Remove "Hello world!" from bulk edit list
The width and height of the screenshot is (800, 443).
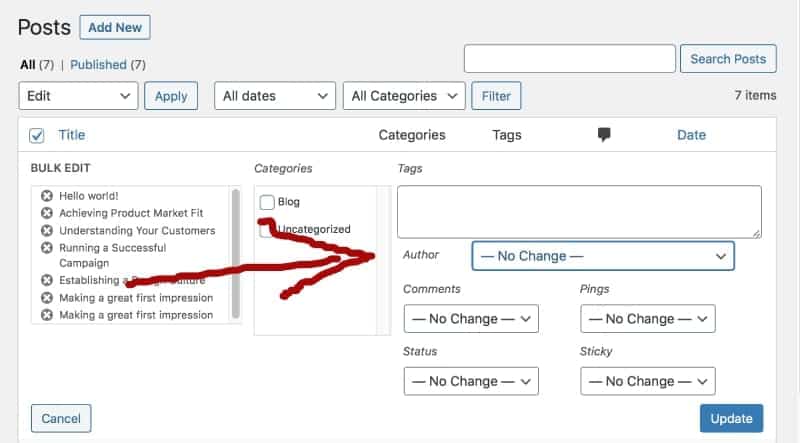[x=46, y=196]
